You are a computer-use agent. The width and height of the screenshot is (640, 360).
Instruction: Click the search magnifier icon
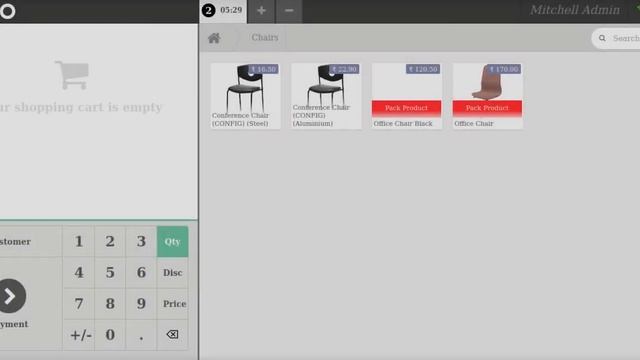[602, 38]
